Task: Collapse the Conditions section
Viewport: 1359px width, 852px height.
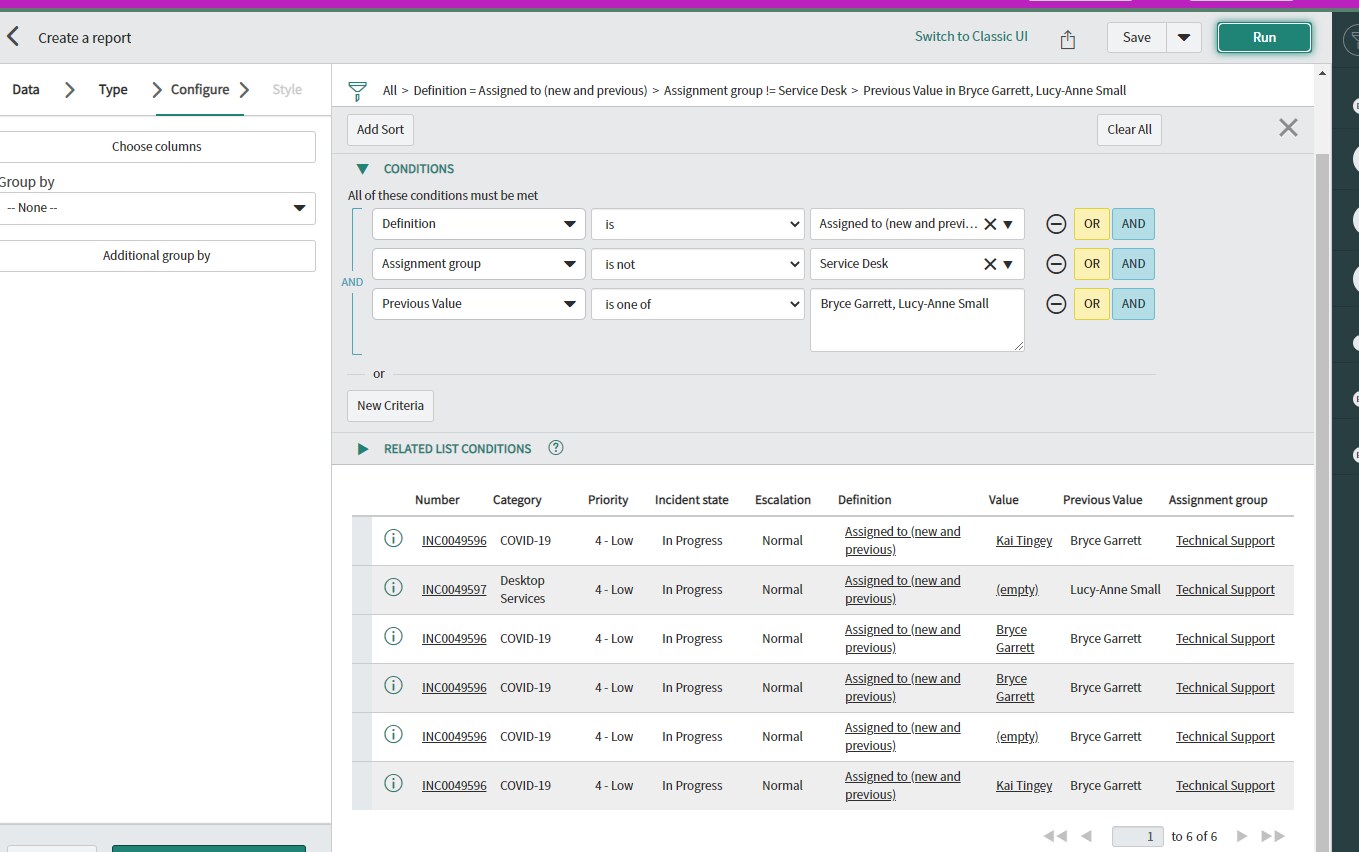Action: [362, 169]
